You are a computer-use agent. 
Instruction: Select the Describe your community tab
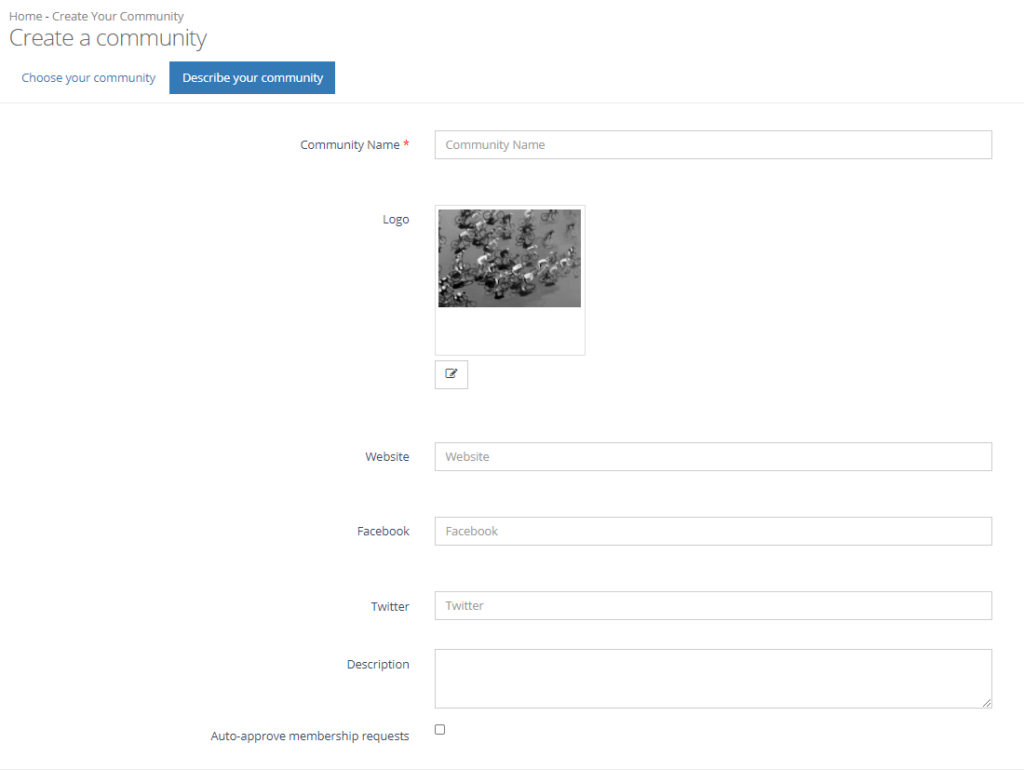(252, 78)
